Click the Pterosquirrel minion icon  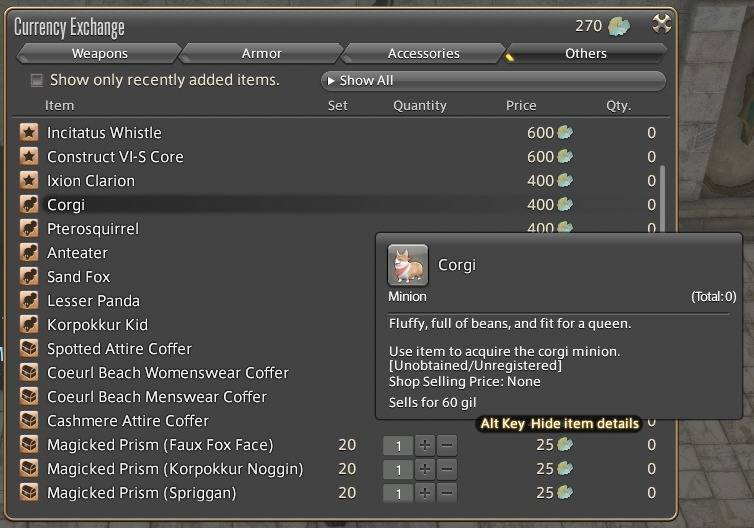[29, 229]
